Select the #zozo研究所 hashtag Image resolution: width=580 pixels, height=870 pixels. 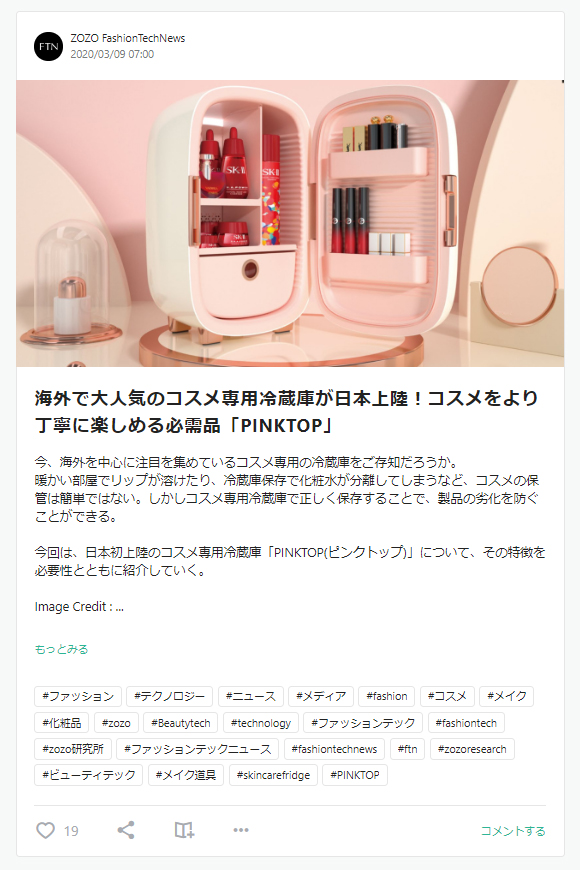(73, 749)
